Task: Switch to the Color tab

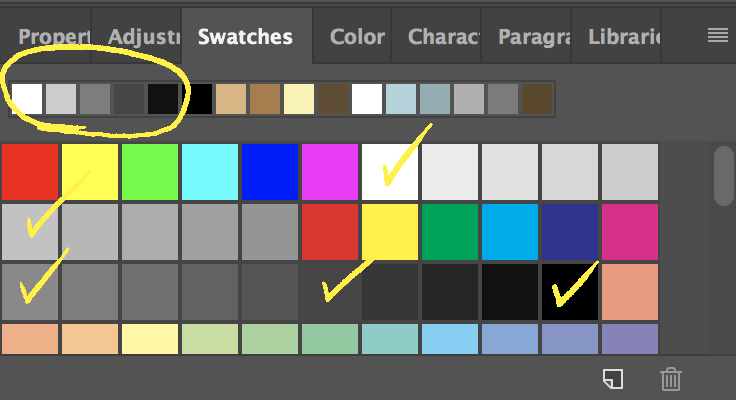Action: point(357,37)
